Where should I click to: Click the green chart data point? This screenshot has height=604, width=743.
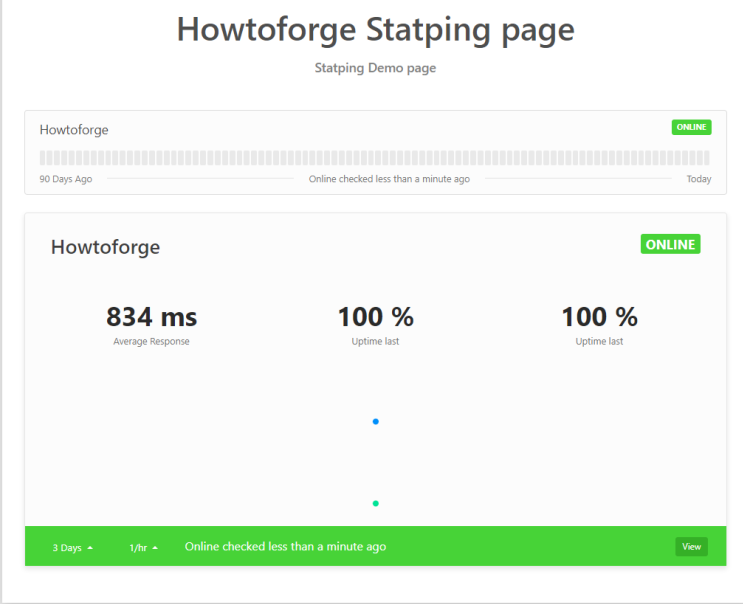click(375, 504)
